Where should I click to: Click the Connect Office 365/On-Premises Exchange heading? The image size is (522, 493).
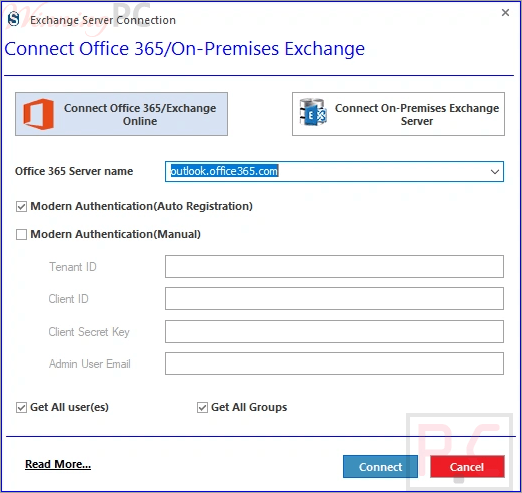[185, 49]
